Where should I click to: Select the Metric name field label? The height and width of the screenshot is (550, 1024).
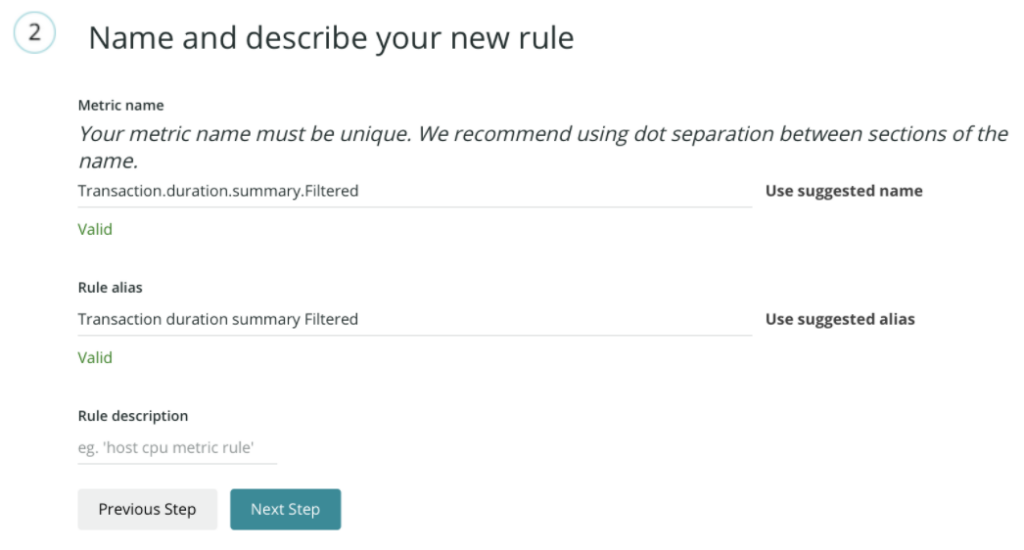coord(121,105)
